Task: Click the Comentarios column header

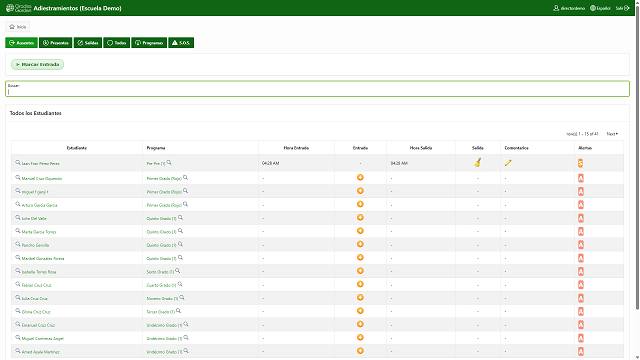Action: (x=516, y=148)
